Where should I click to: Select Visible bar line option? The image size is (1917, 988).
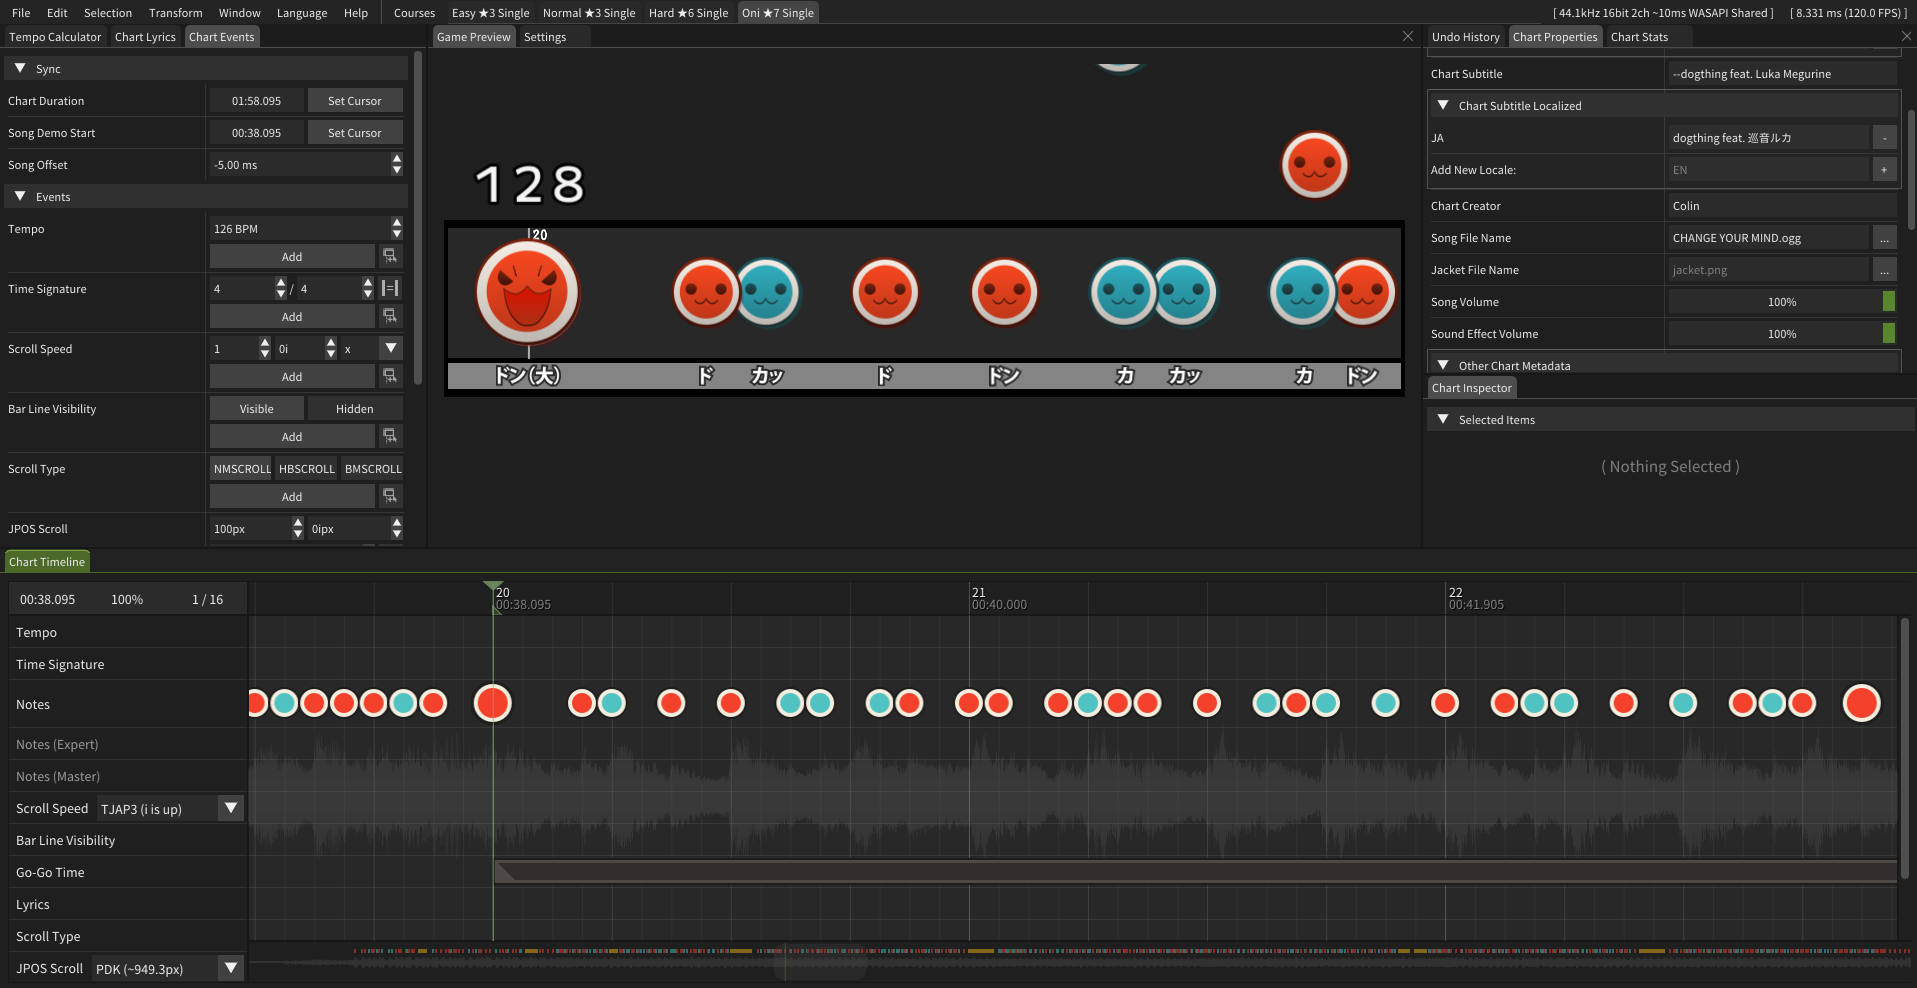click(256, 408)
